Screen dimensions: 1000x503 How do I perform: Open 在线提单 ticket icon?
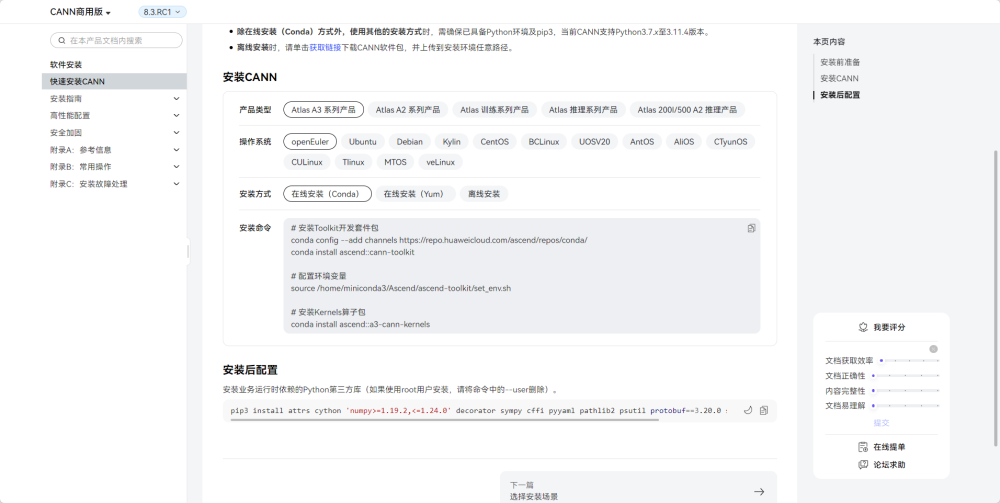click(864, 447)
